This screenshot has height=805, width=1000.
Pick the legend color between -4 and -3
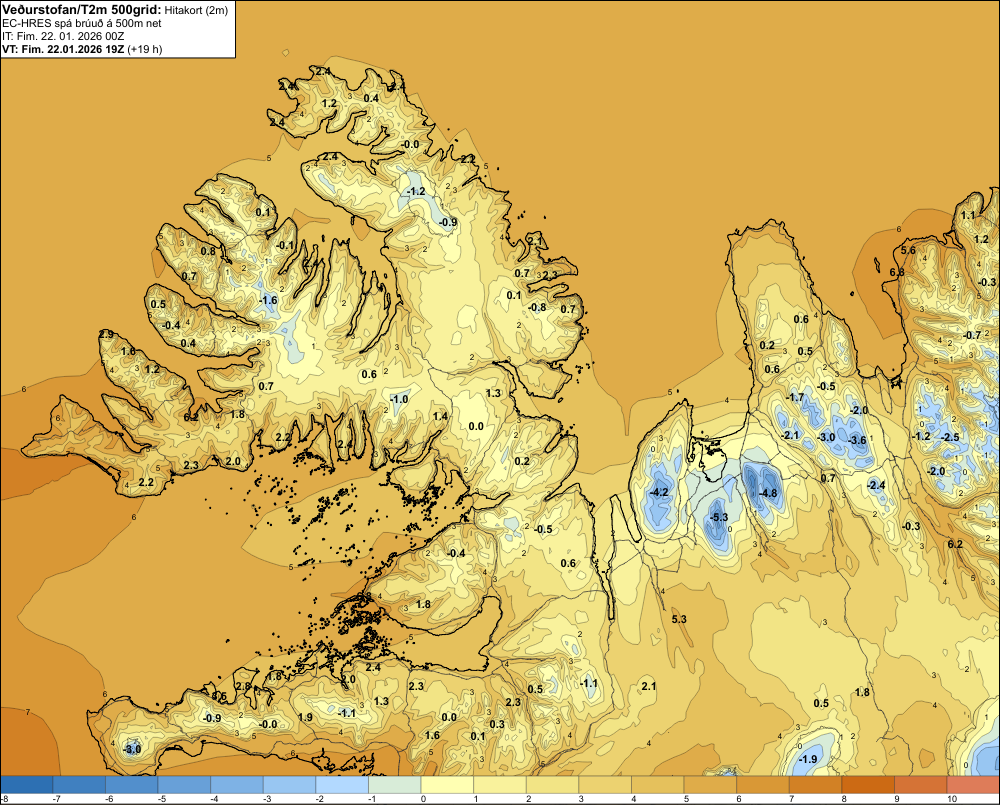click(237, 784)
